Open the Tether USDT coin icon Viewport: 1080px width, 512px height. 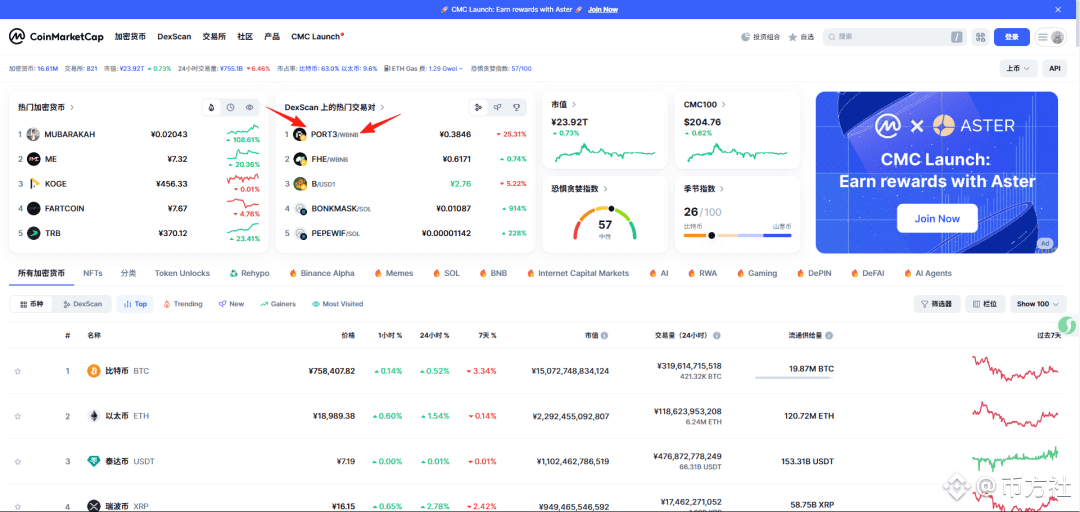(x=93, y=462)
